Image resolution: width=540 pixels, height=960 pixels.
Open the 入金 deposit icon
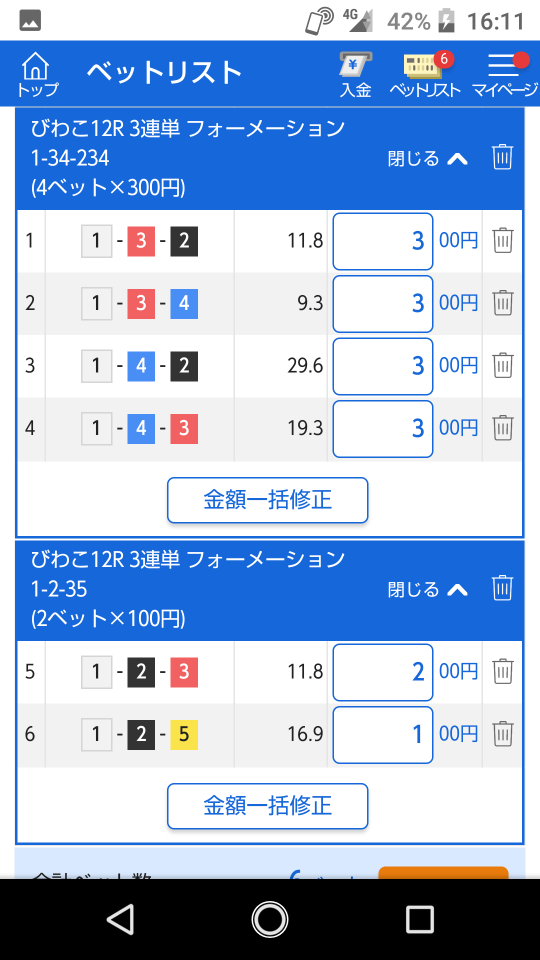(x=356, y=74)
